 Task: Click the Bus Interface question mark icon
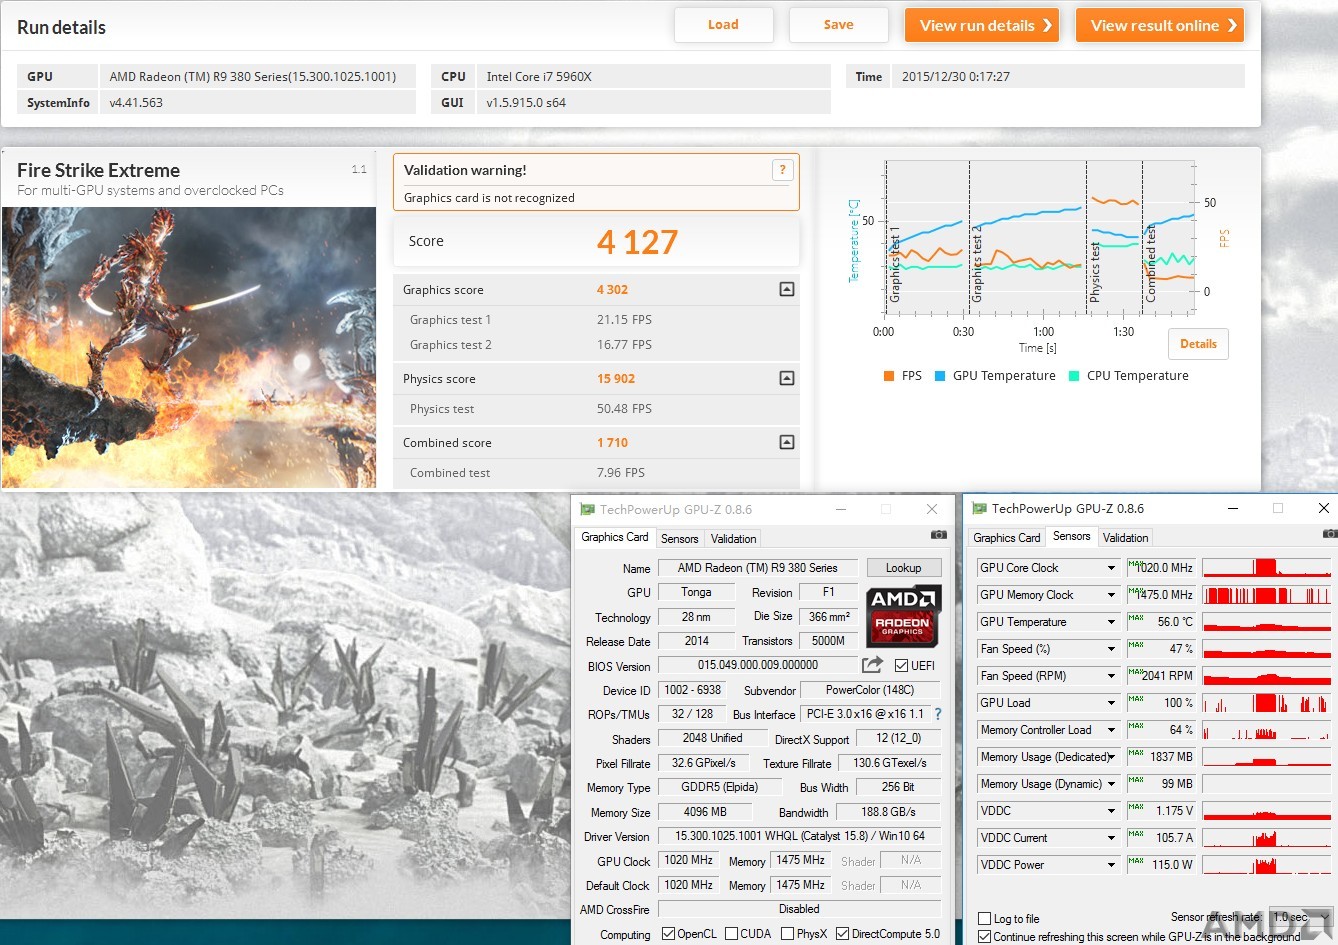coord(938,714)
